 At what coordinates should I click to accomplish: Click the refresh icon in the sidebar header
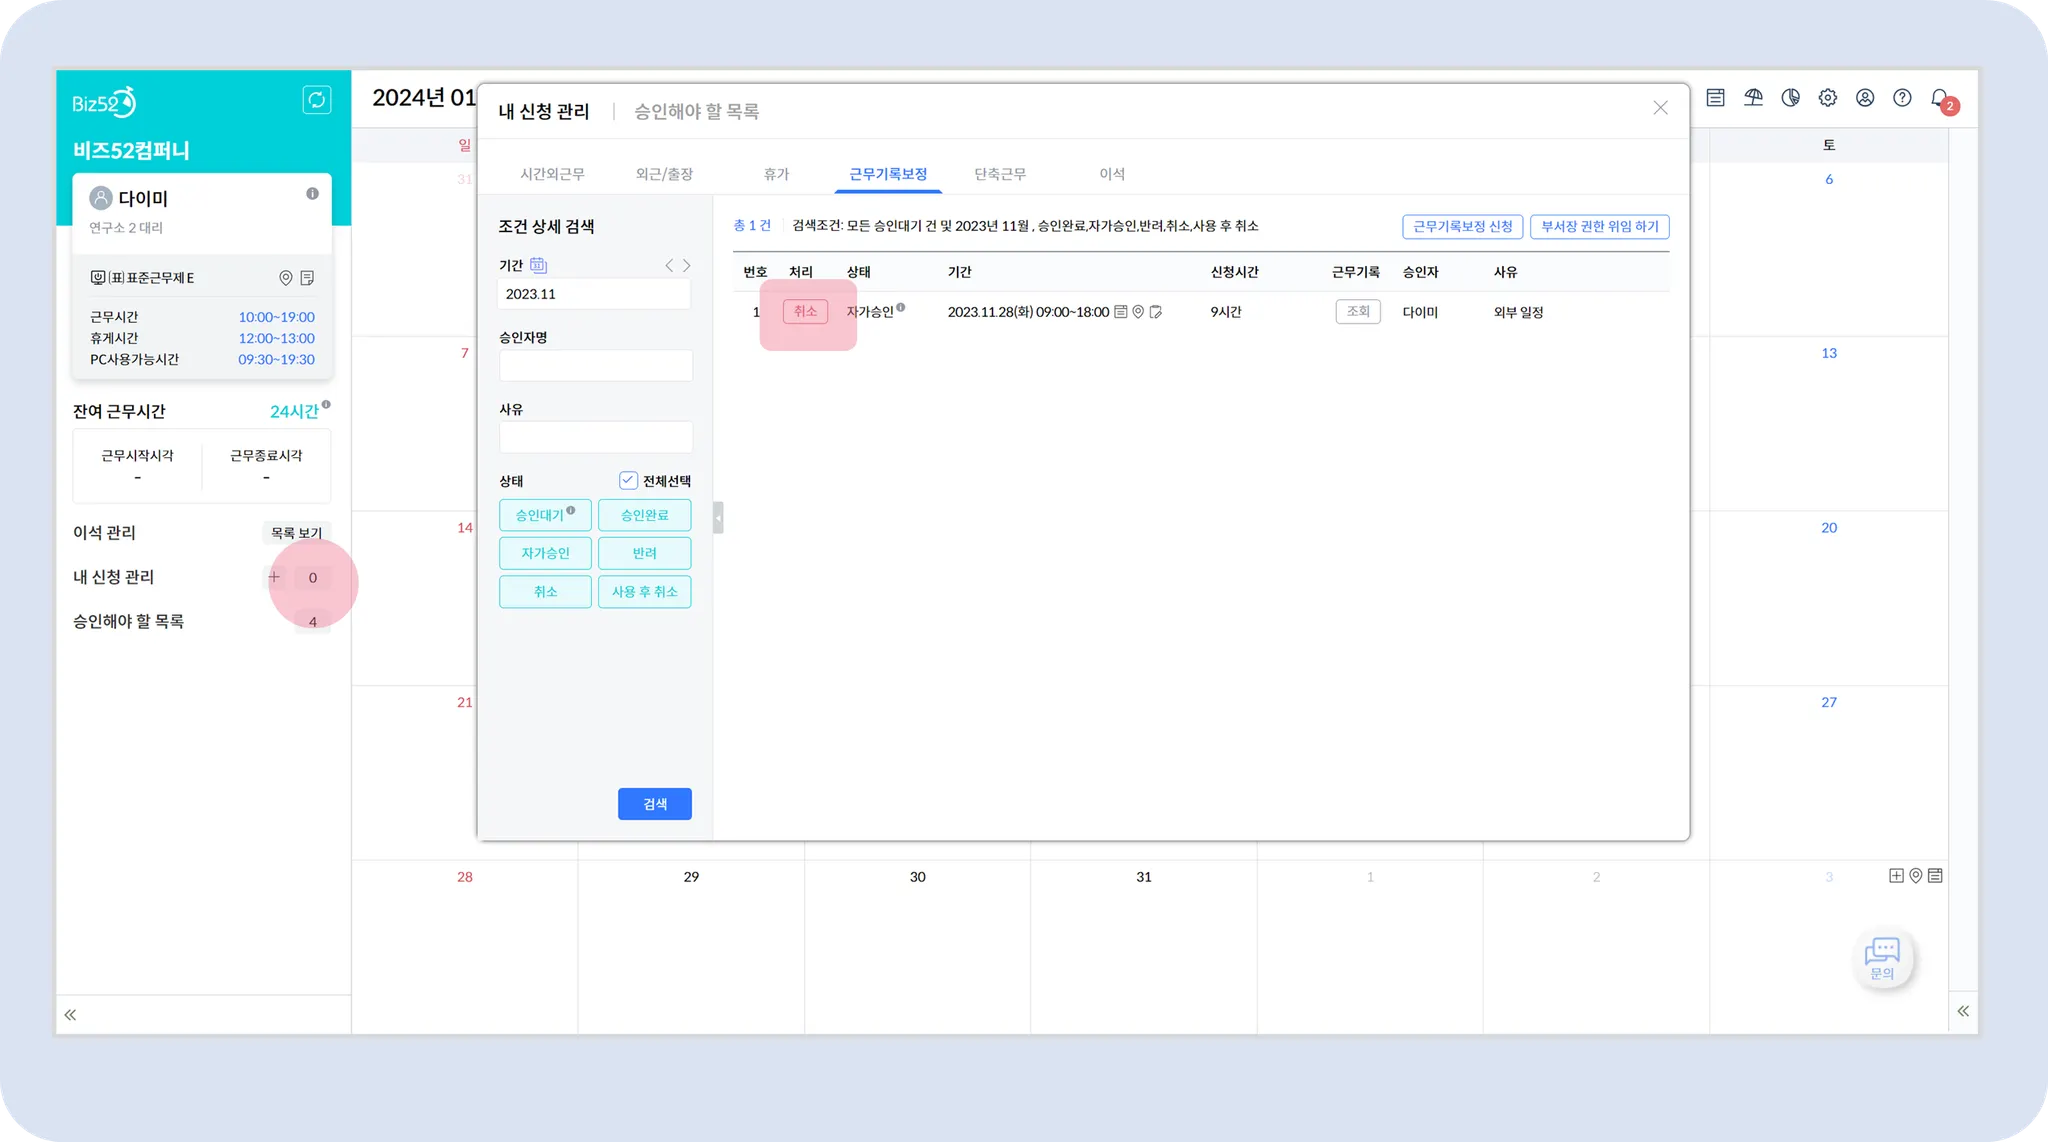click(316, 100)
